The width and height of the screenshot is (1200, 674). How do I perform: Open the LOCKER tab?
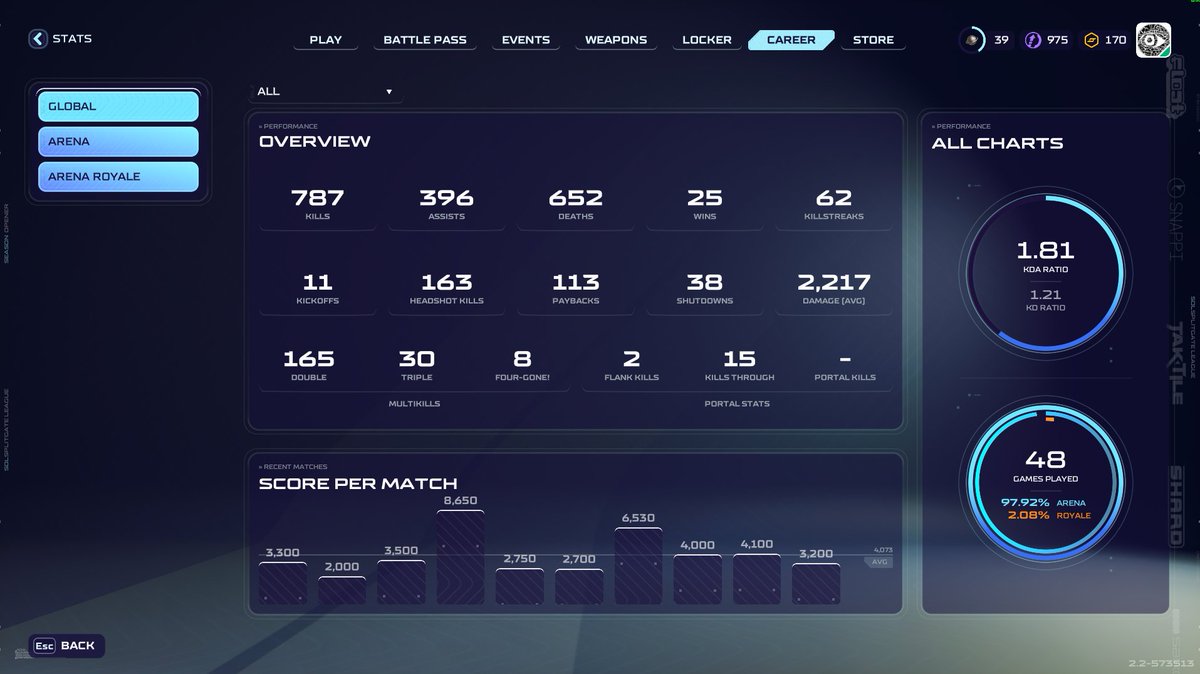(x=707, y=40)
